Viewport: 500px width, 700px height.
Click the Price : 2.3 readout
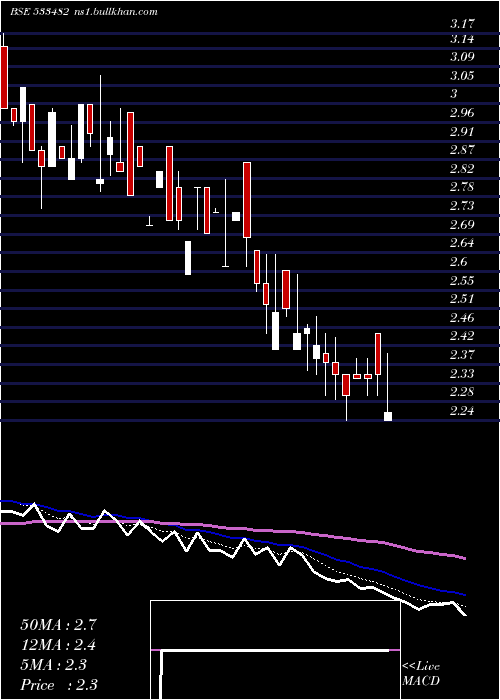pos(59,685)
